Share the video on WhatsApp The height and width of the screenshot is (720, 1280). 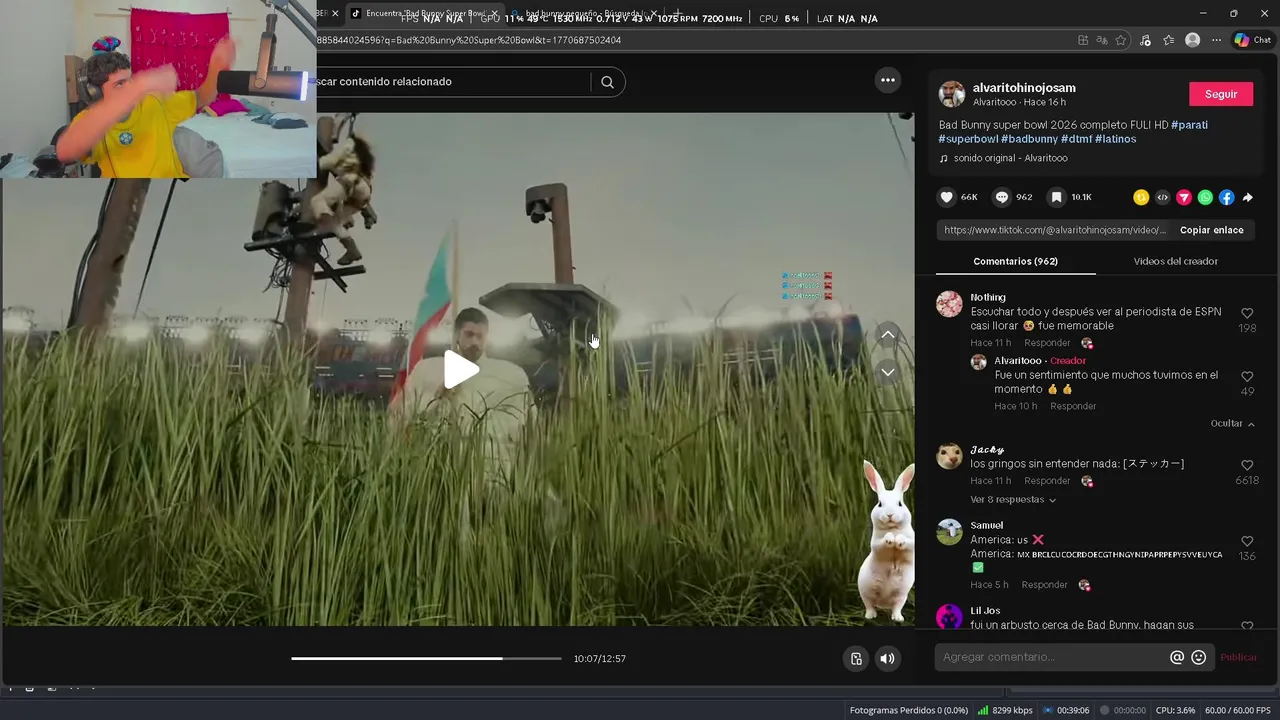coord(1205,198)
